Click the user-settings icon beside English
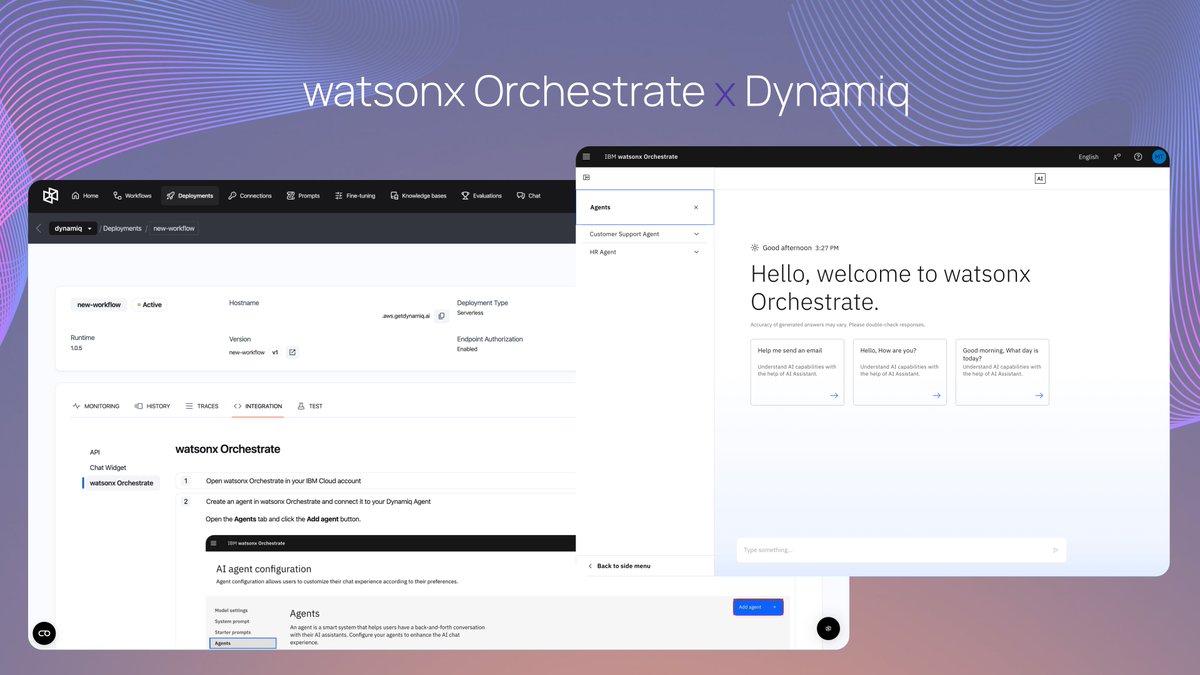Viewport: 1200px width, 675px height. tap(1116, 156)
